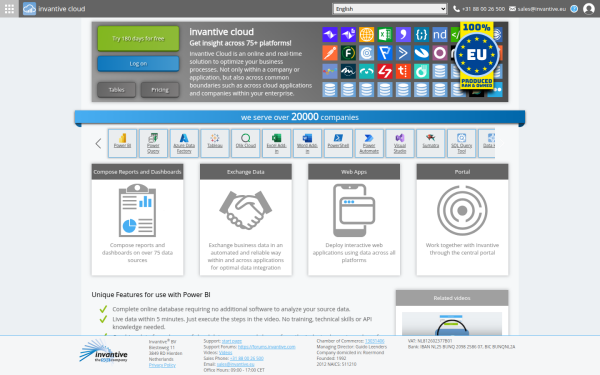The height and width of the screenshot is (375, 600).
Task: Select the Sumatra carousel tile
Action: pyautogui.click(x=430, y=143)
